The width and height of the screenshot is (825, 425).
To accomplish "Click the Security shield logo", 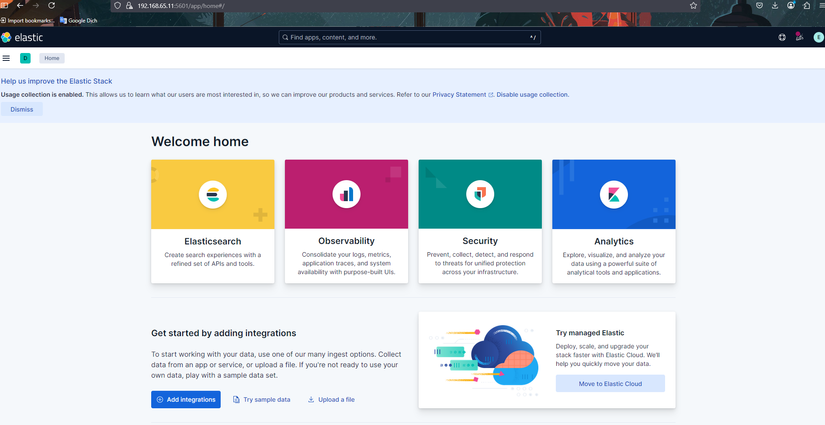I will point(480,195).
